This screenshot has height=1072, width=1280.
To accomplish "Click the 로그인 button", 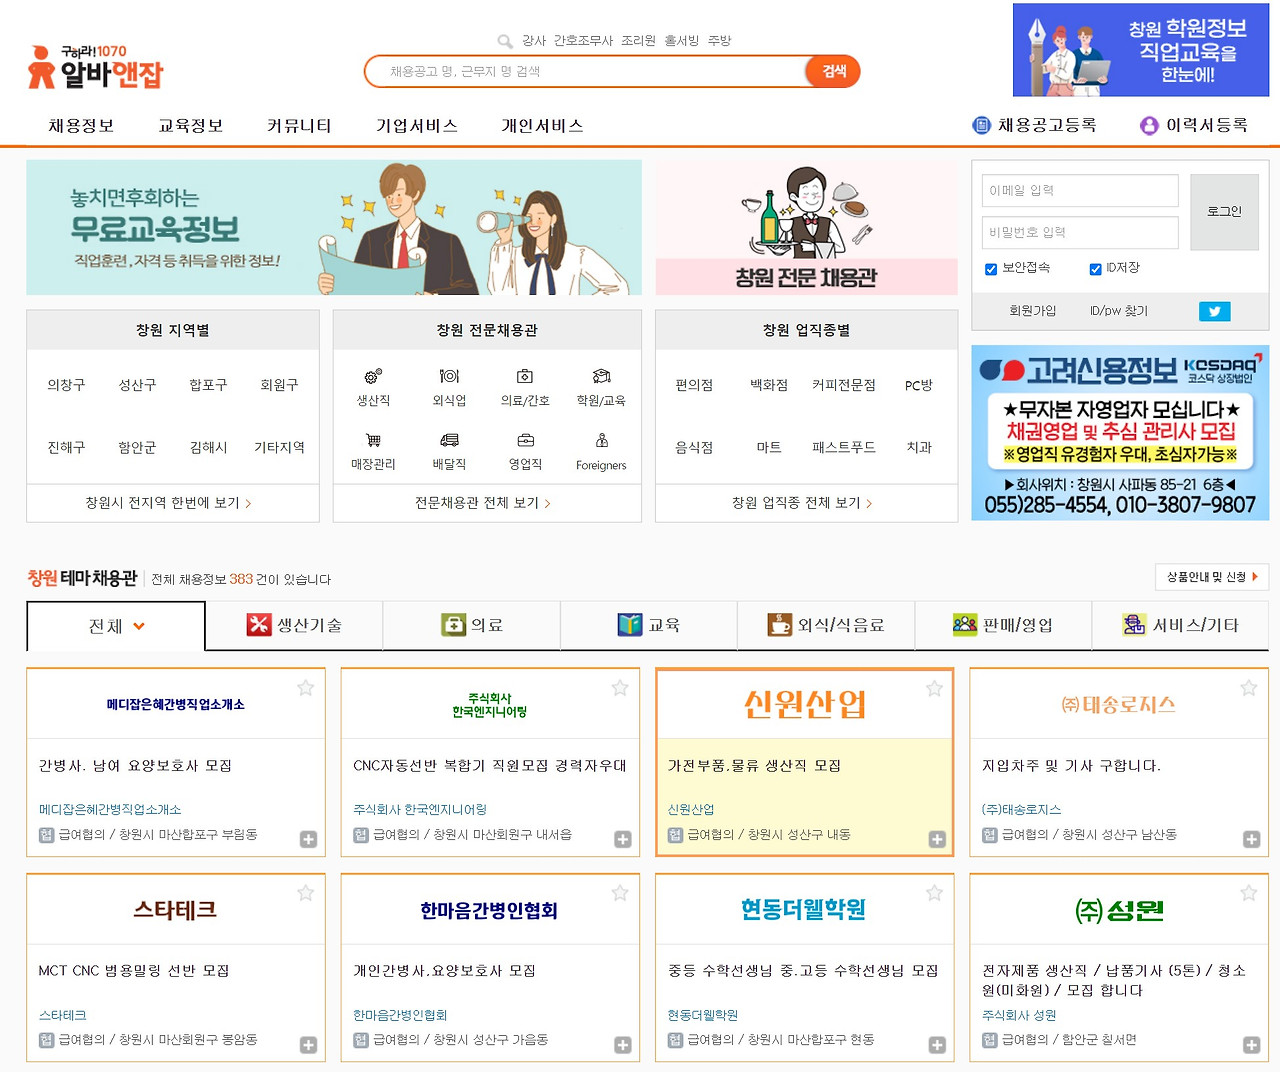I will pyautogui.click(x=1224, y=211).
